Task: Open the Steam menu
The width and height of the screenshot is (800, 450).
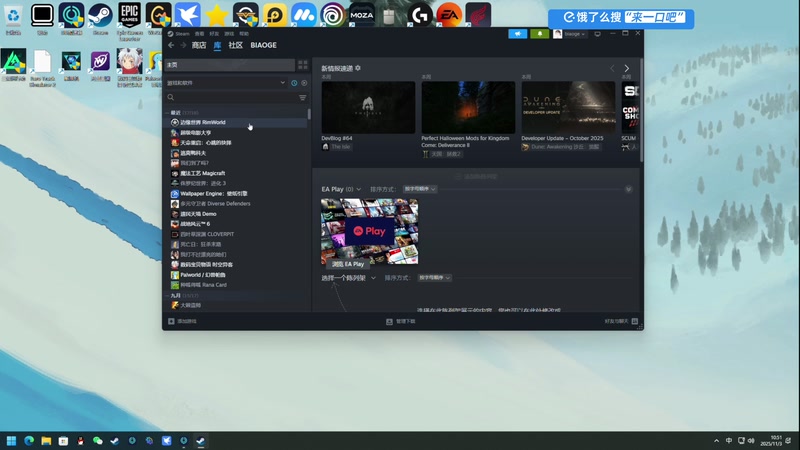Action: pyautogui.click(x=179, y=34)
